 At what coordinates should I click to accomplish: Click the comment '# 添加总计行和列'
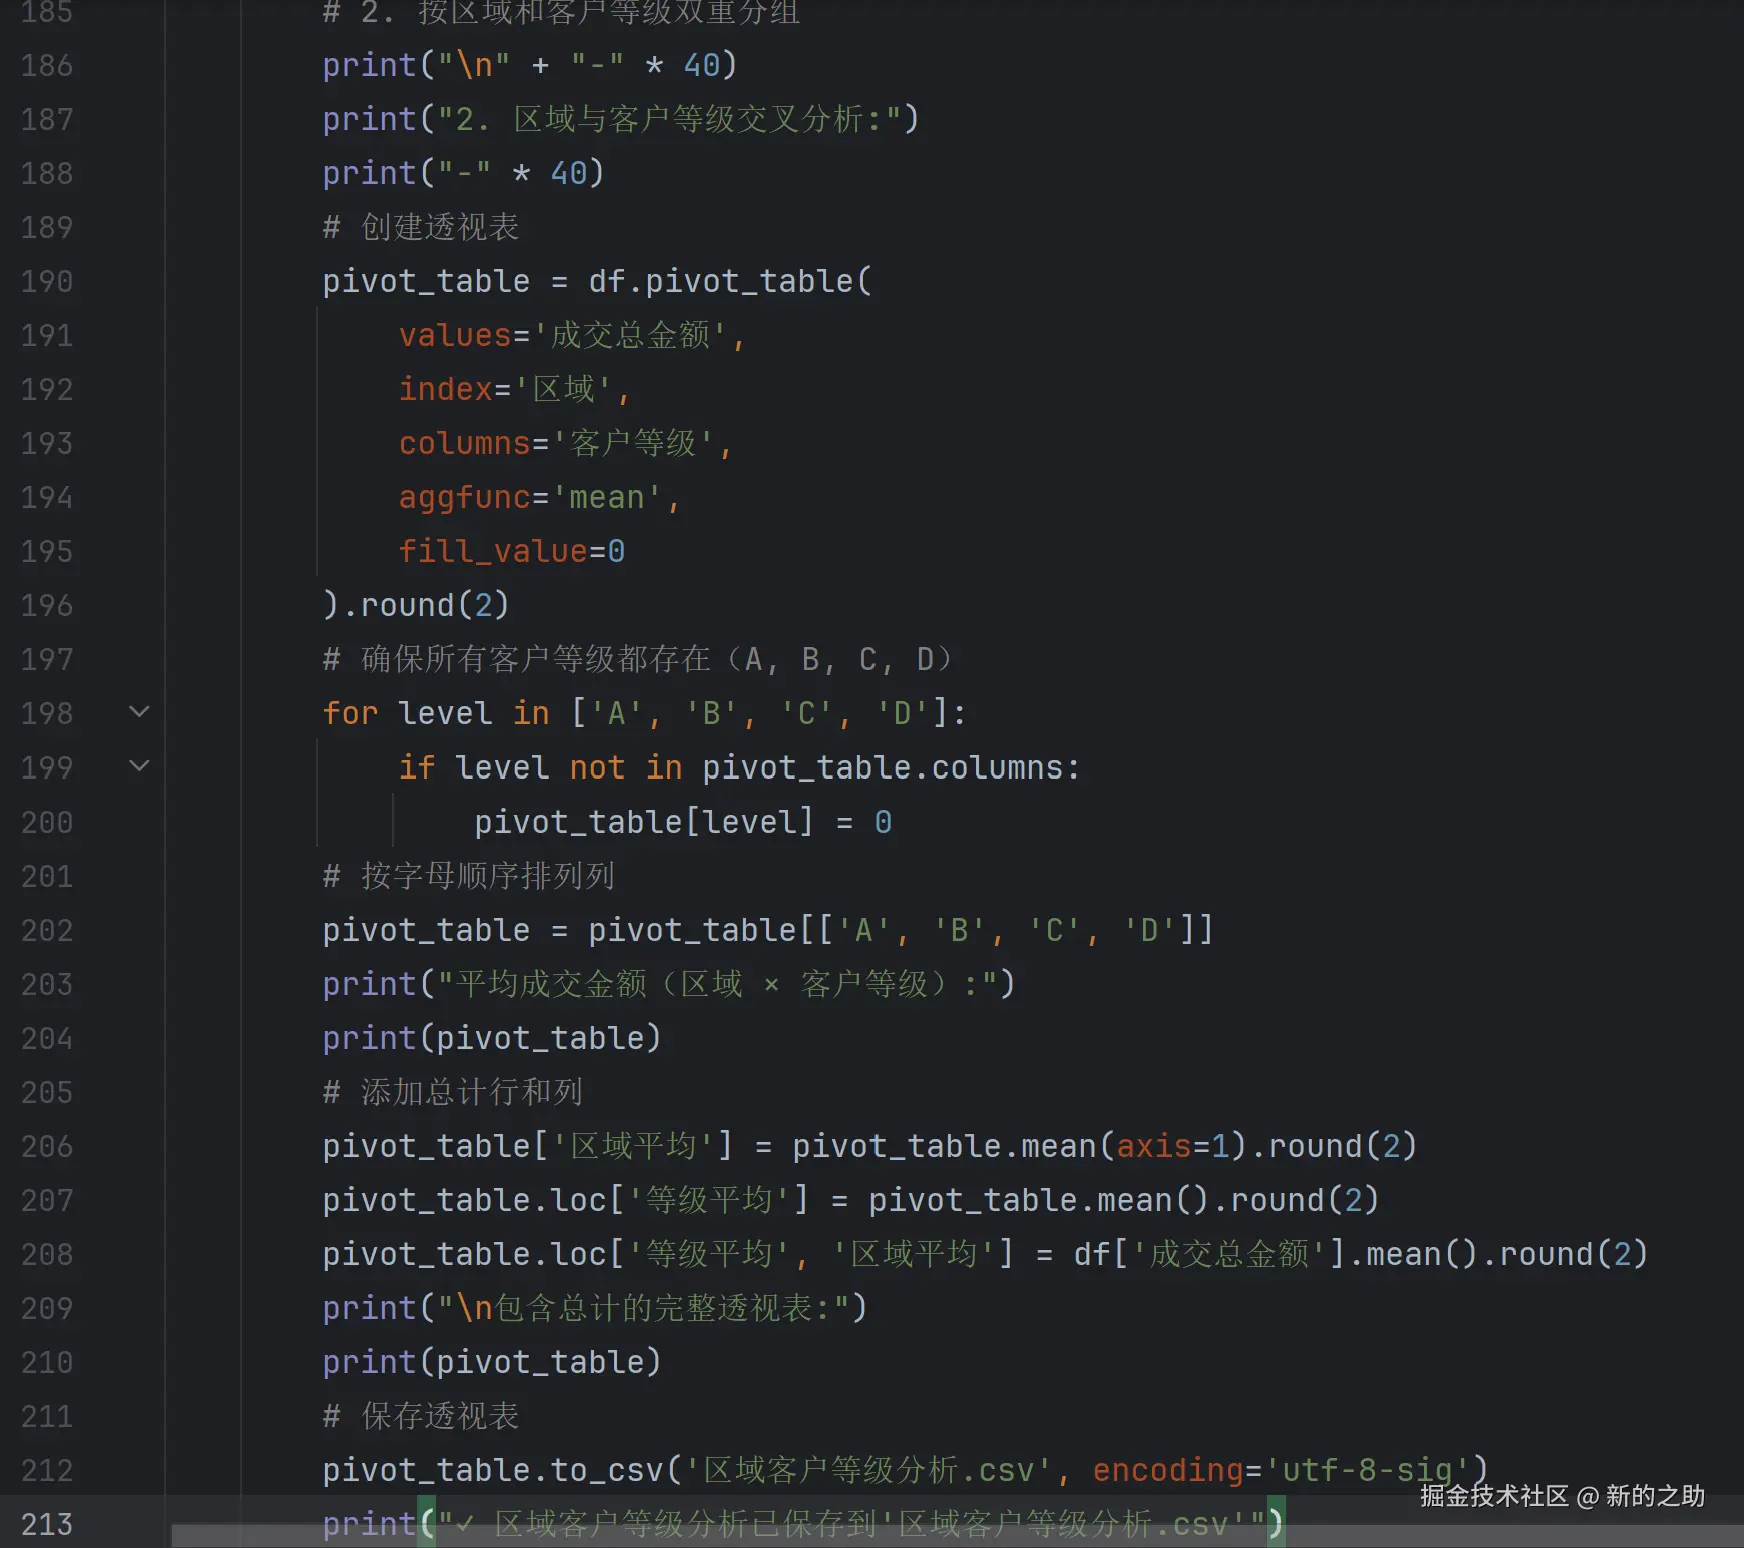[452, 1092]
